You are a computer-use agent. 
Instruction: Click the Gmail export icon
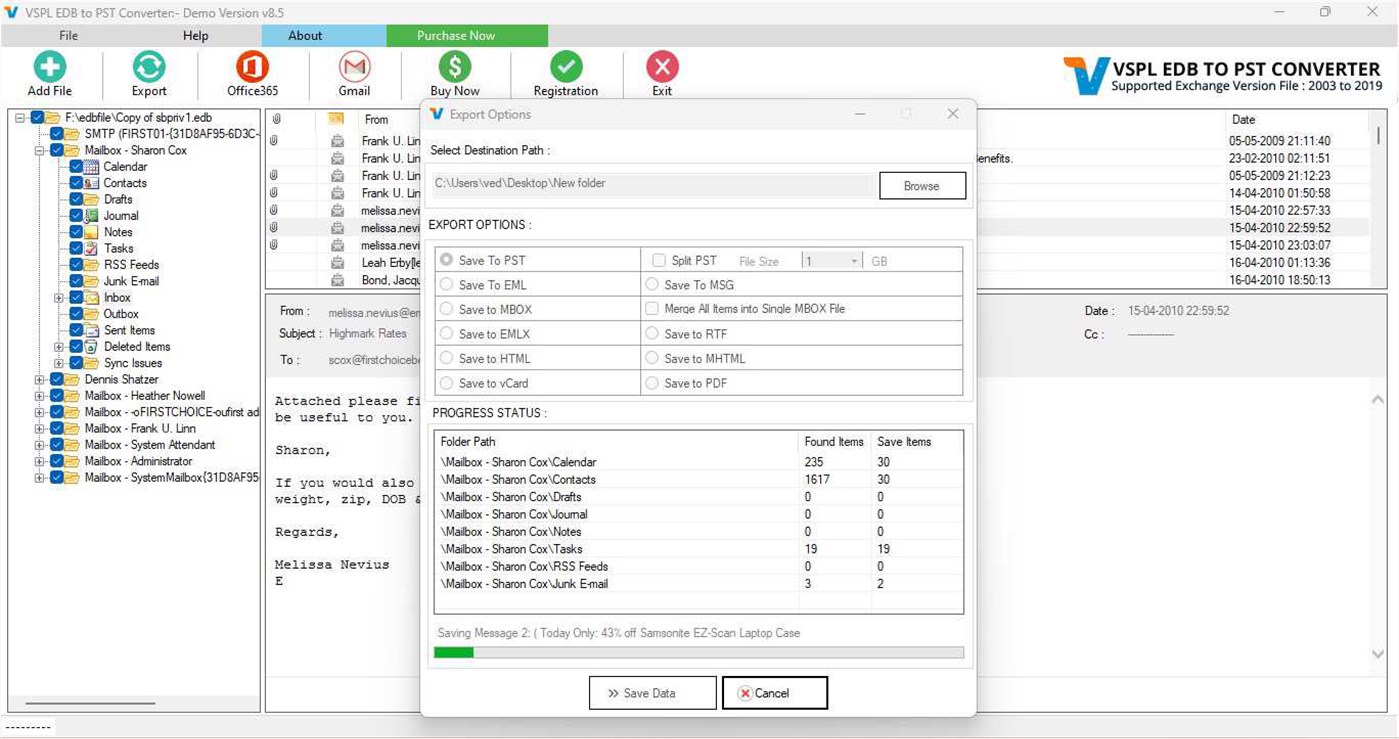click(x=353, y=68)
